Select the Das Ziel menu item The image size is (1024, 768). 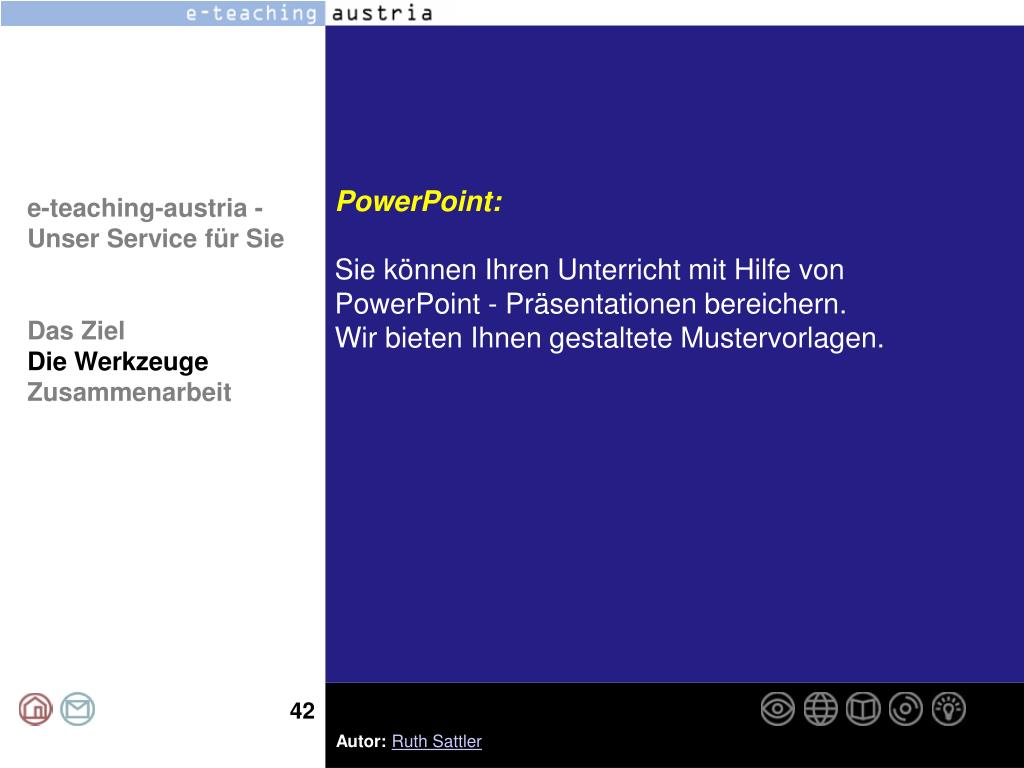76,330
